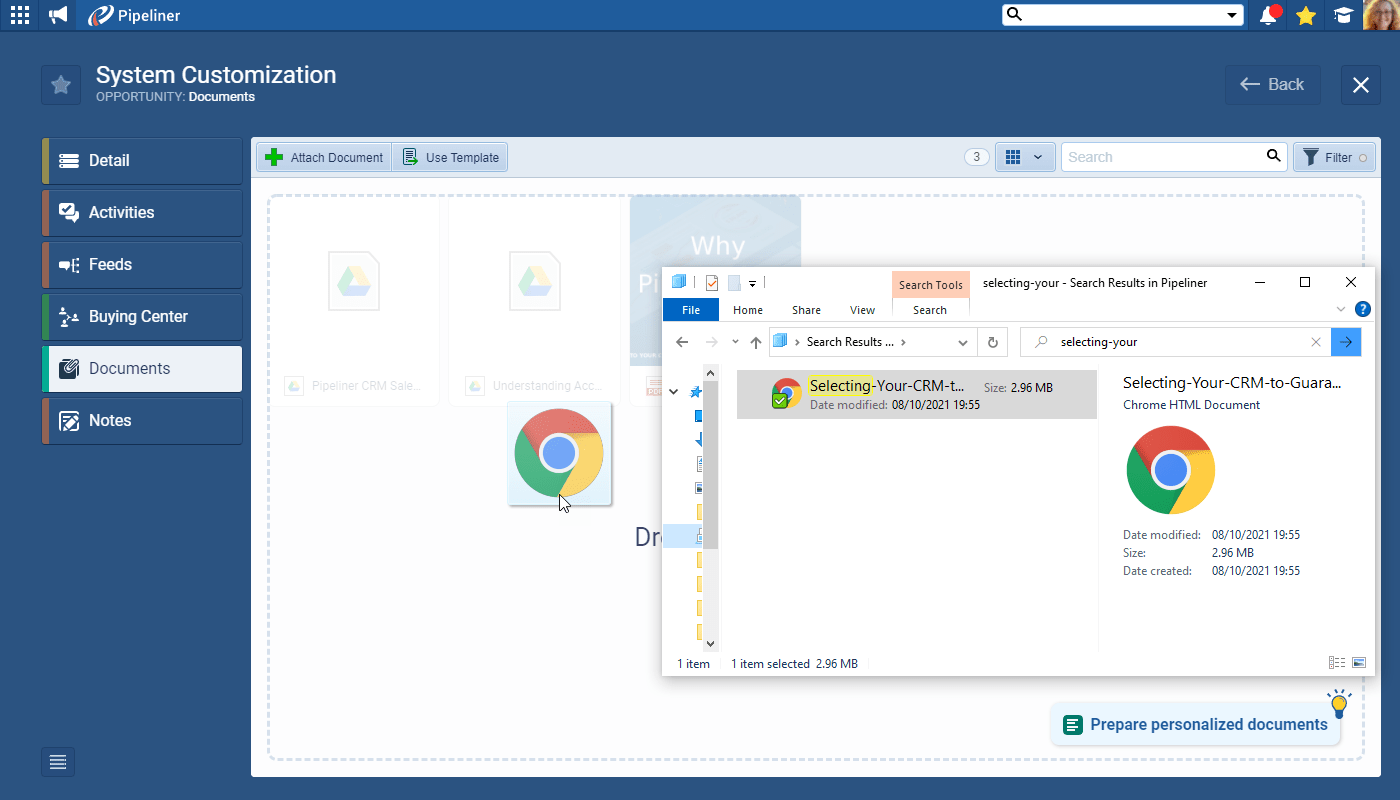Open the Pipeliner learning hub graduation cap
1400x800 pixels.
point(1343,15)
